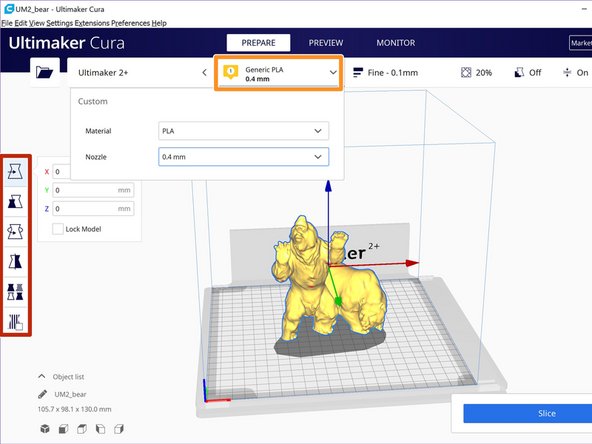This screenshot has width=592, height=444.
Task: Open the Help menu
Action: [x=159, y=23]
